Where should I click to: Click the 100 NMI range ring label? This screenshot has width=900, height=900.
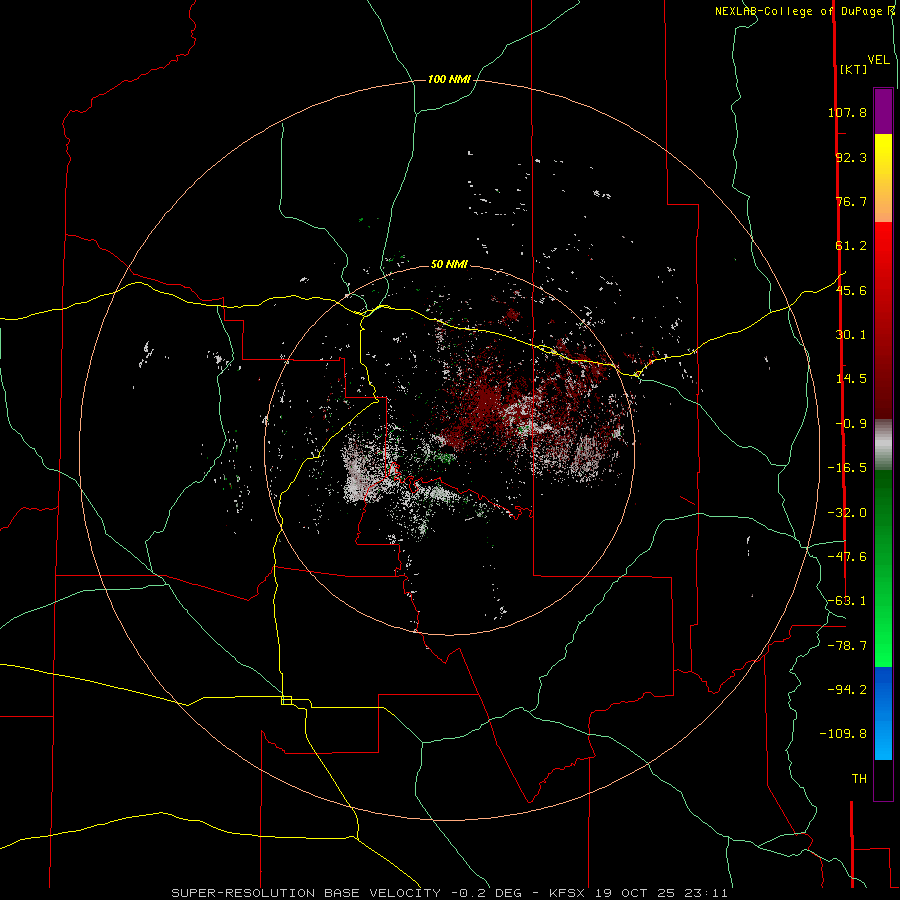pos(449,79)
